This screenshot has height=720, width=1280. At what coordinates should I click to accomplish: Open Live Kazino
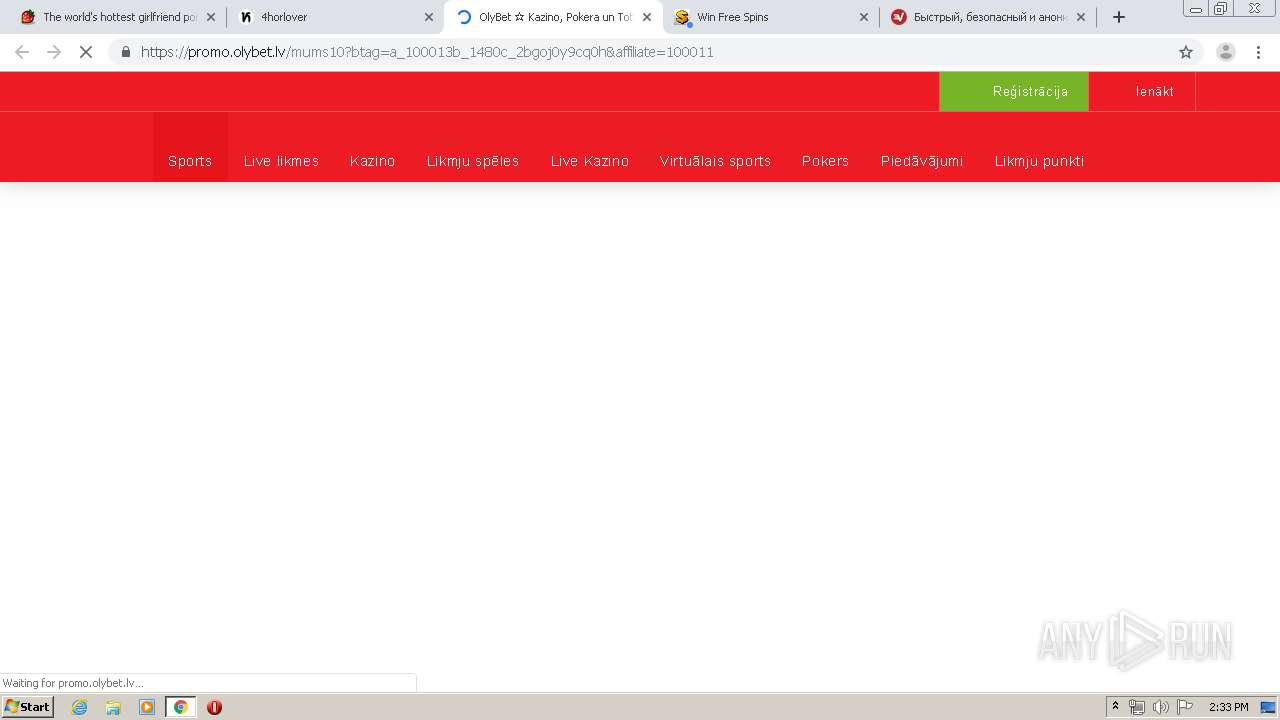590,161
